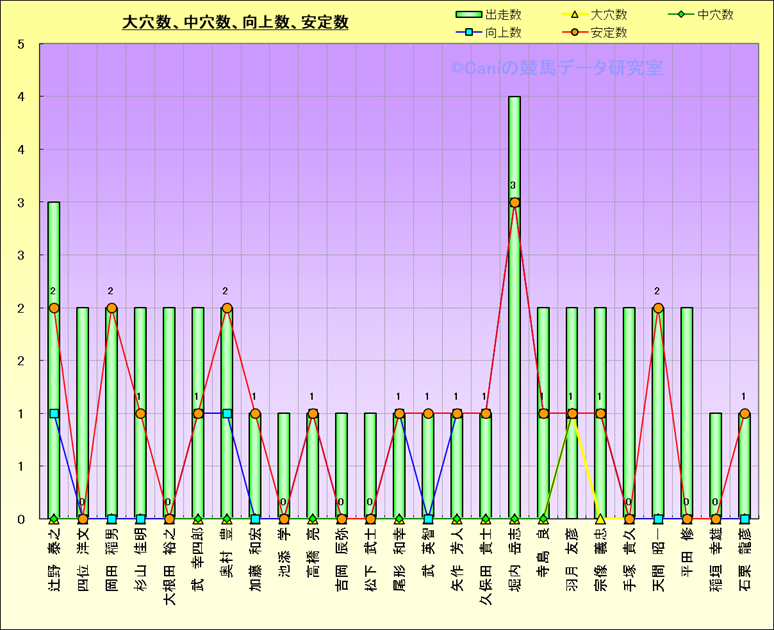Click the orange circle marker for 天間 昭一
This screenshot has height=630, width=774.
tap(658, 308)
